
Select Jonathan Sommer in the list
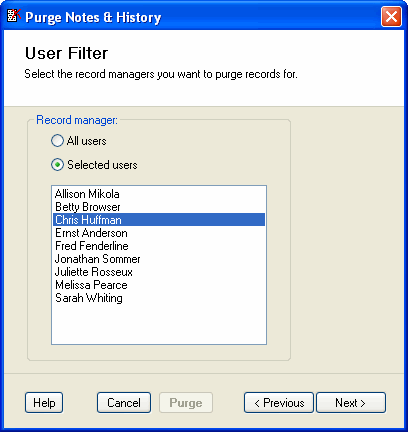click(159, 259)
